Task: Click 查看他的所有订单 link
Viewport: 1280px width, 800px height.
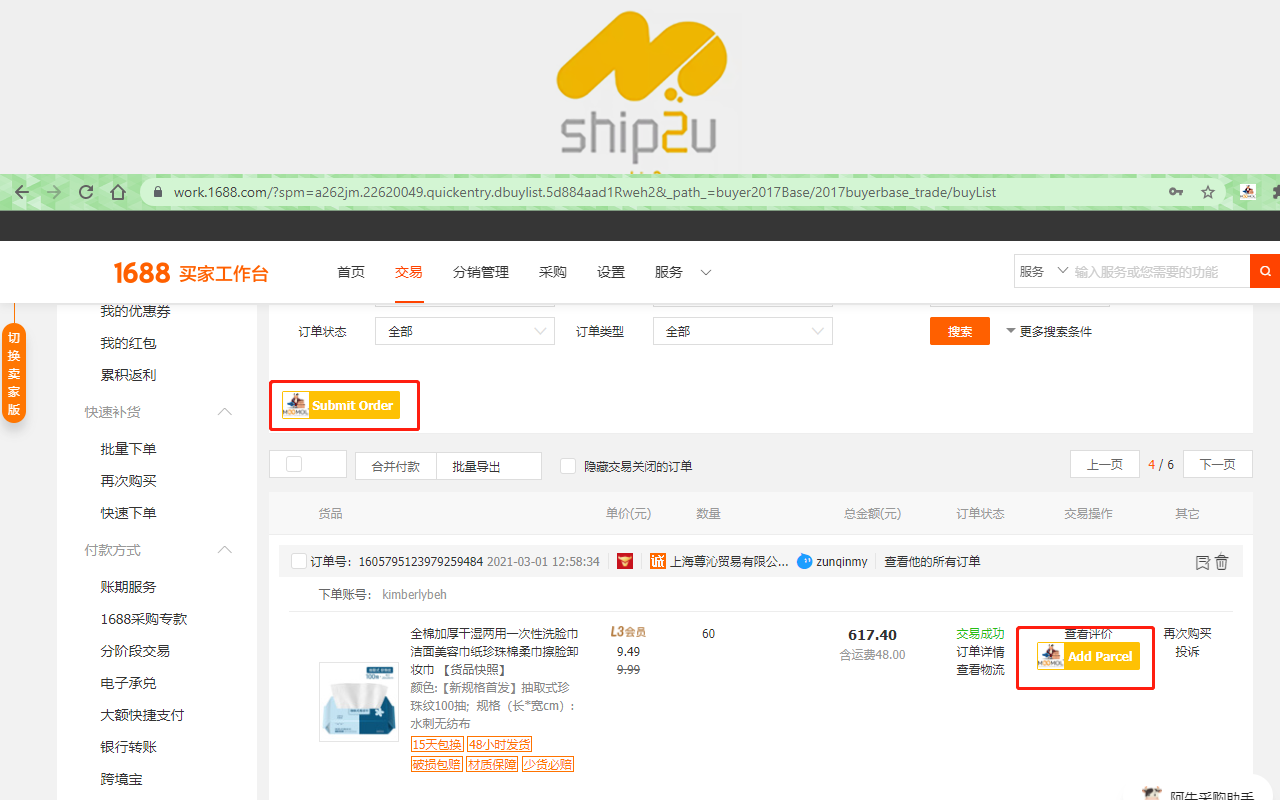Action: pyautogui.click(x=932, y=562)
